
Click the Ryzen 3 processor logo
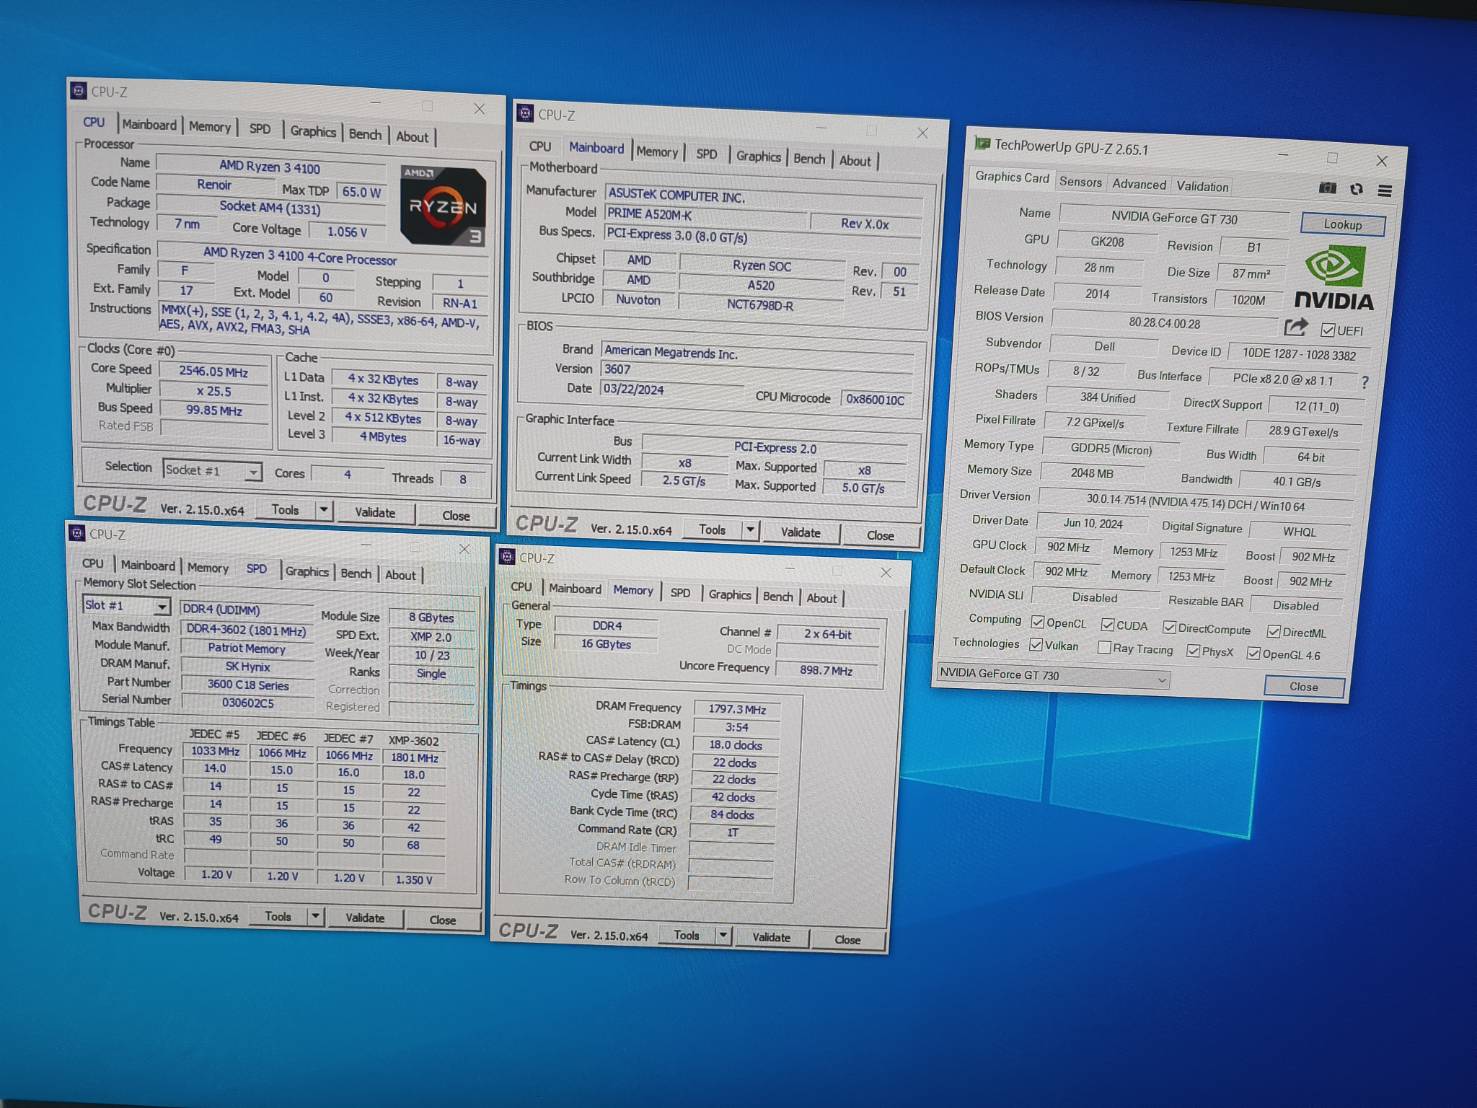click(443, 206)
